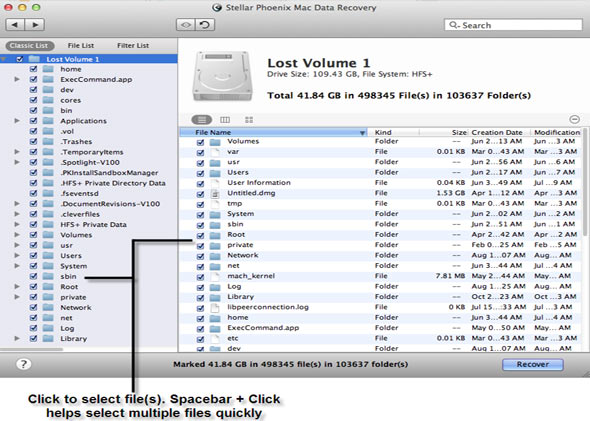Switch to column view icon
This screenshot has height=421, width=590.
(x=225, y=120)
